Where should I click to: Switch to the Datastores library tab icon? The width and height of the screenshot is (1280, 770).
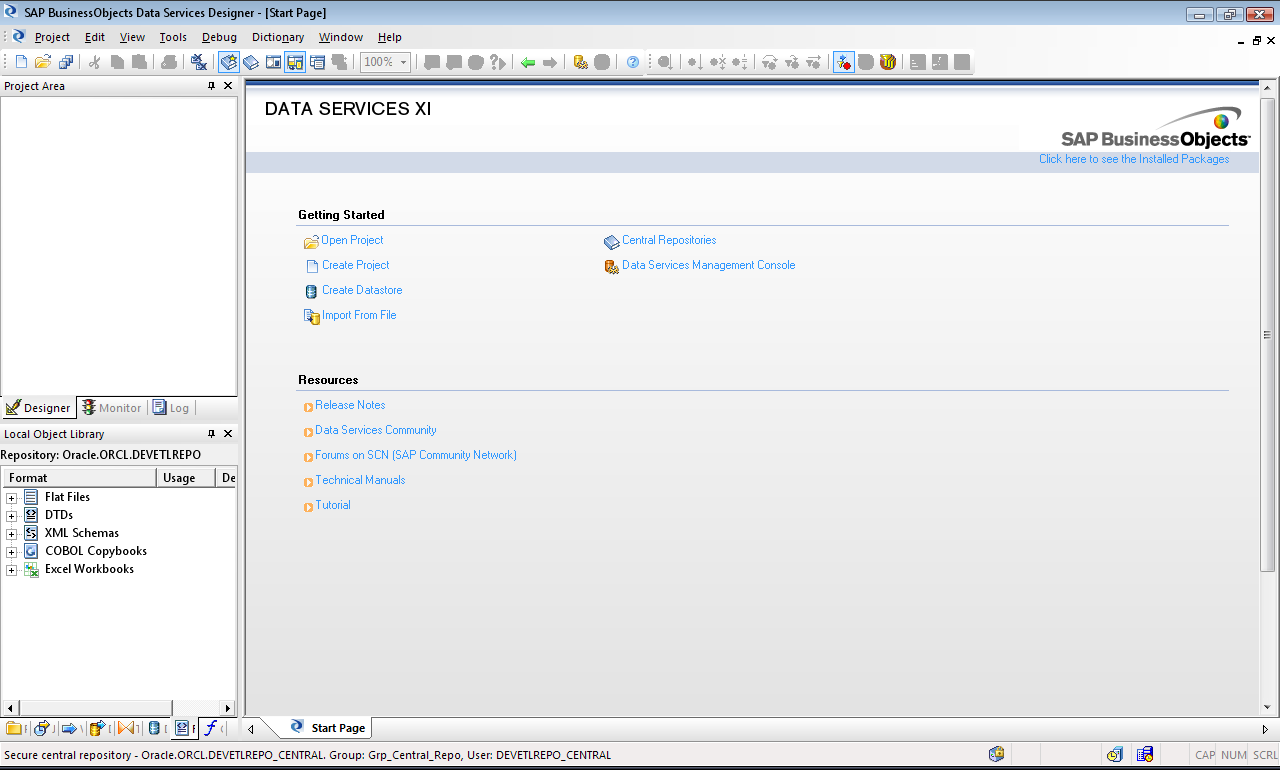pyautogui.click(x=154, y=728)
